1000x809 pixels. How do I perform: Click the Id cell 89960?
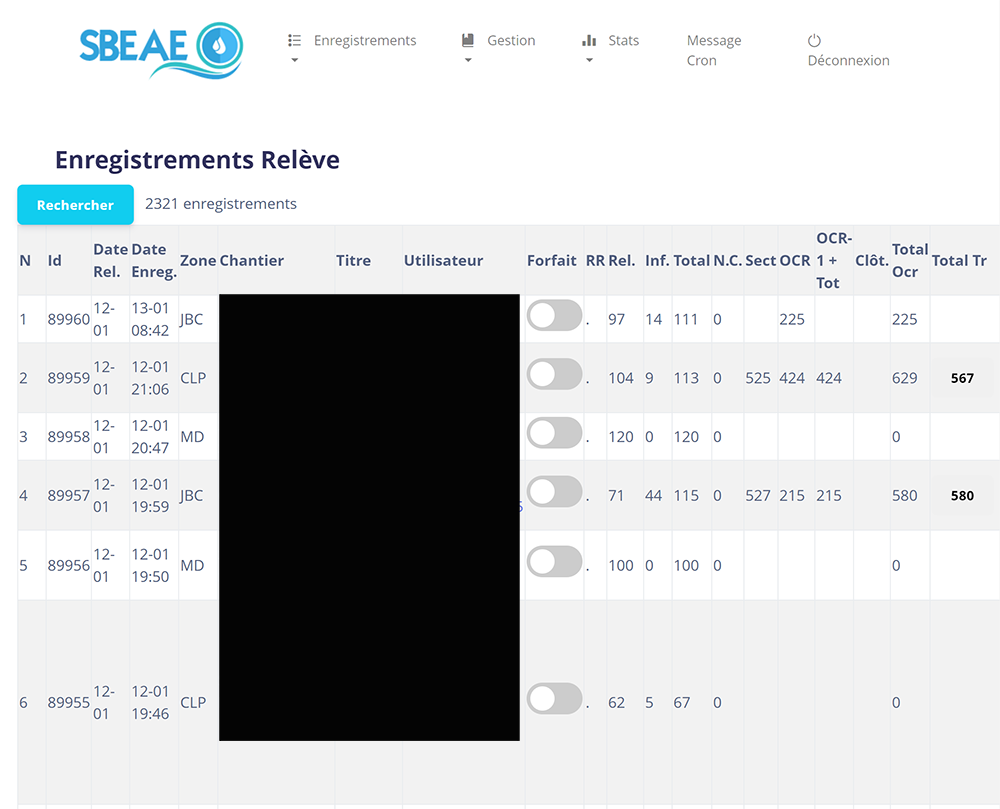(68, 319)
